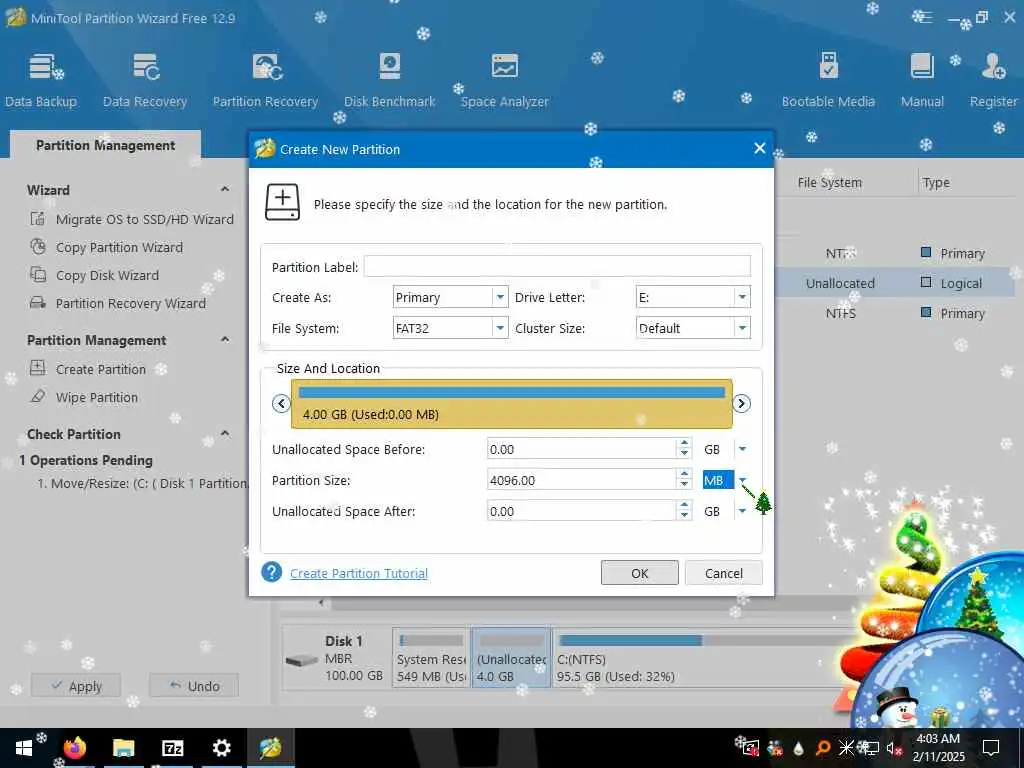Click the Undo button

coord(194,686)
